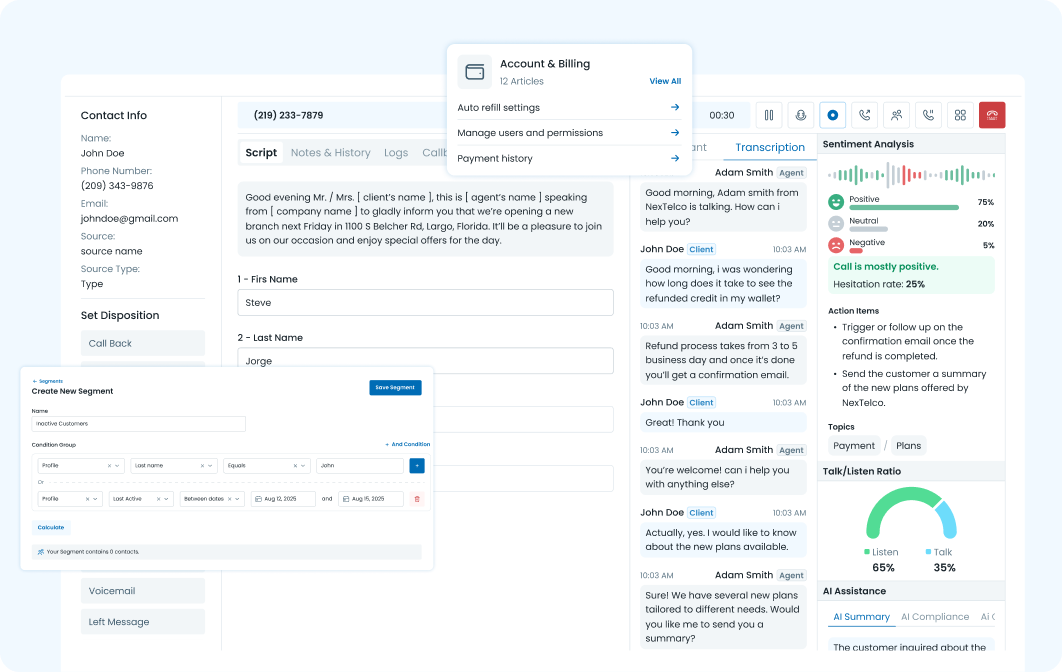Viewport: 1062px width, 672px height.
Task: Click the Positive sentiment progress bar
Action: (x=903, y=208)
